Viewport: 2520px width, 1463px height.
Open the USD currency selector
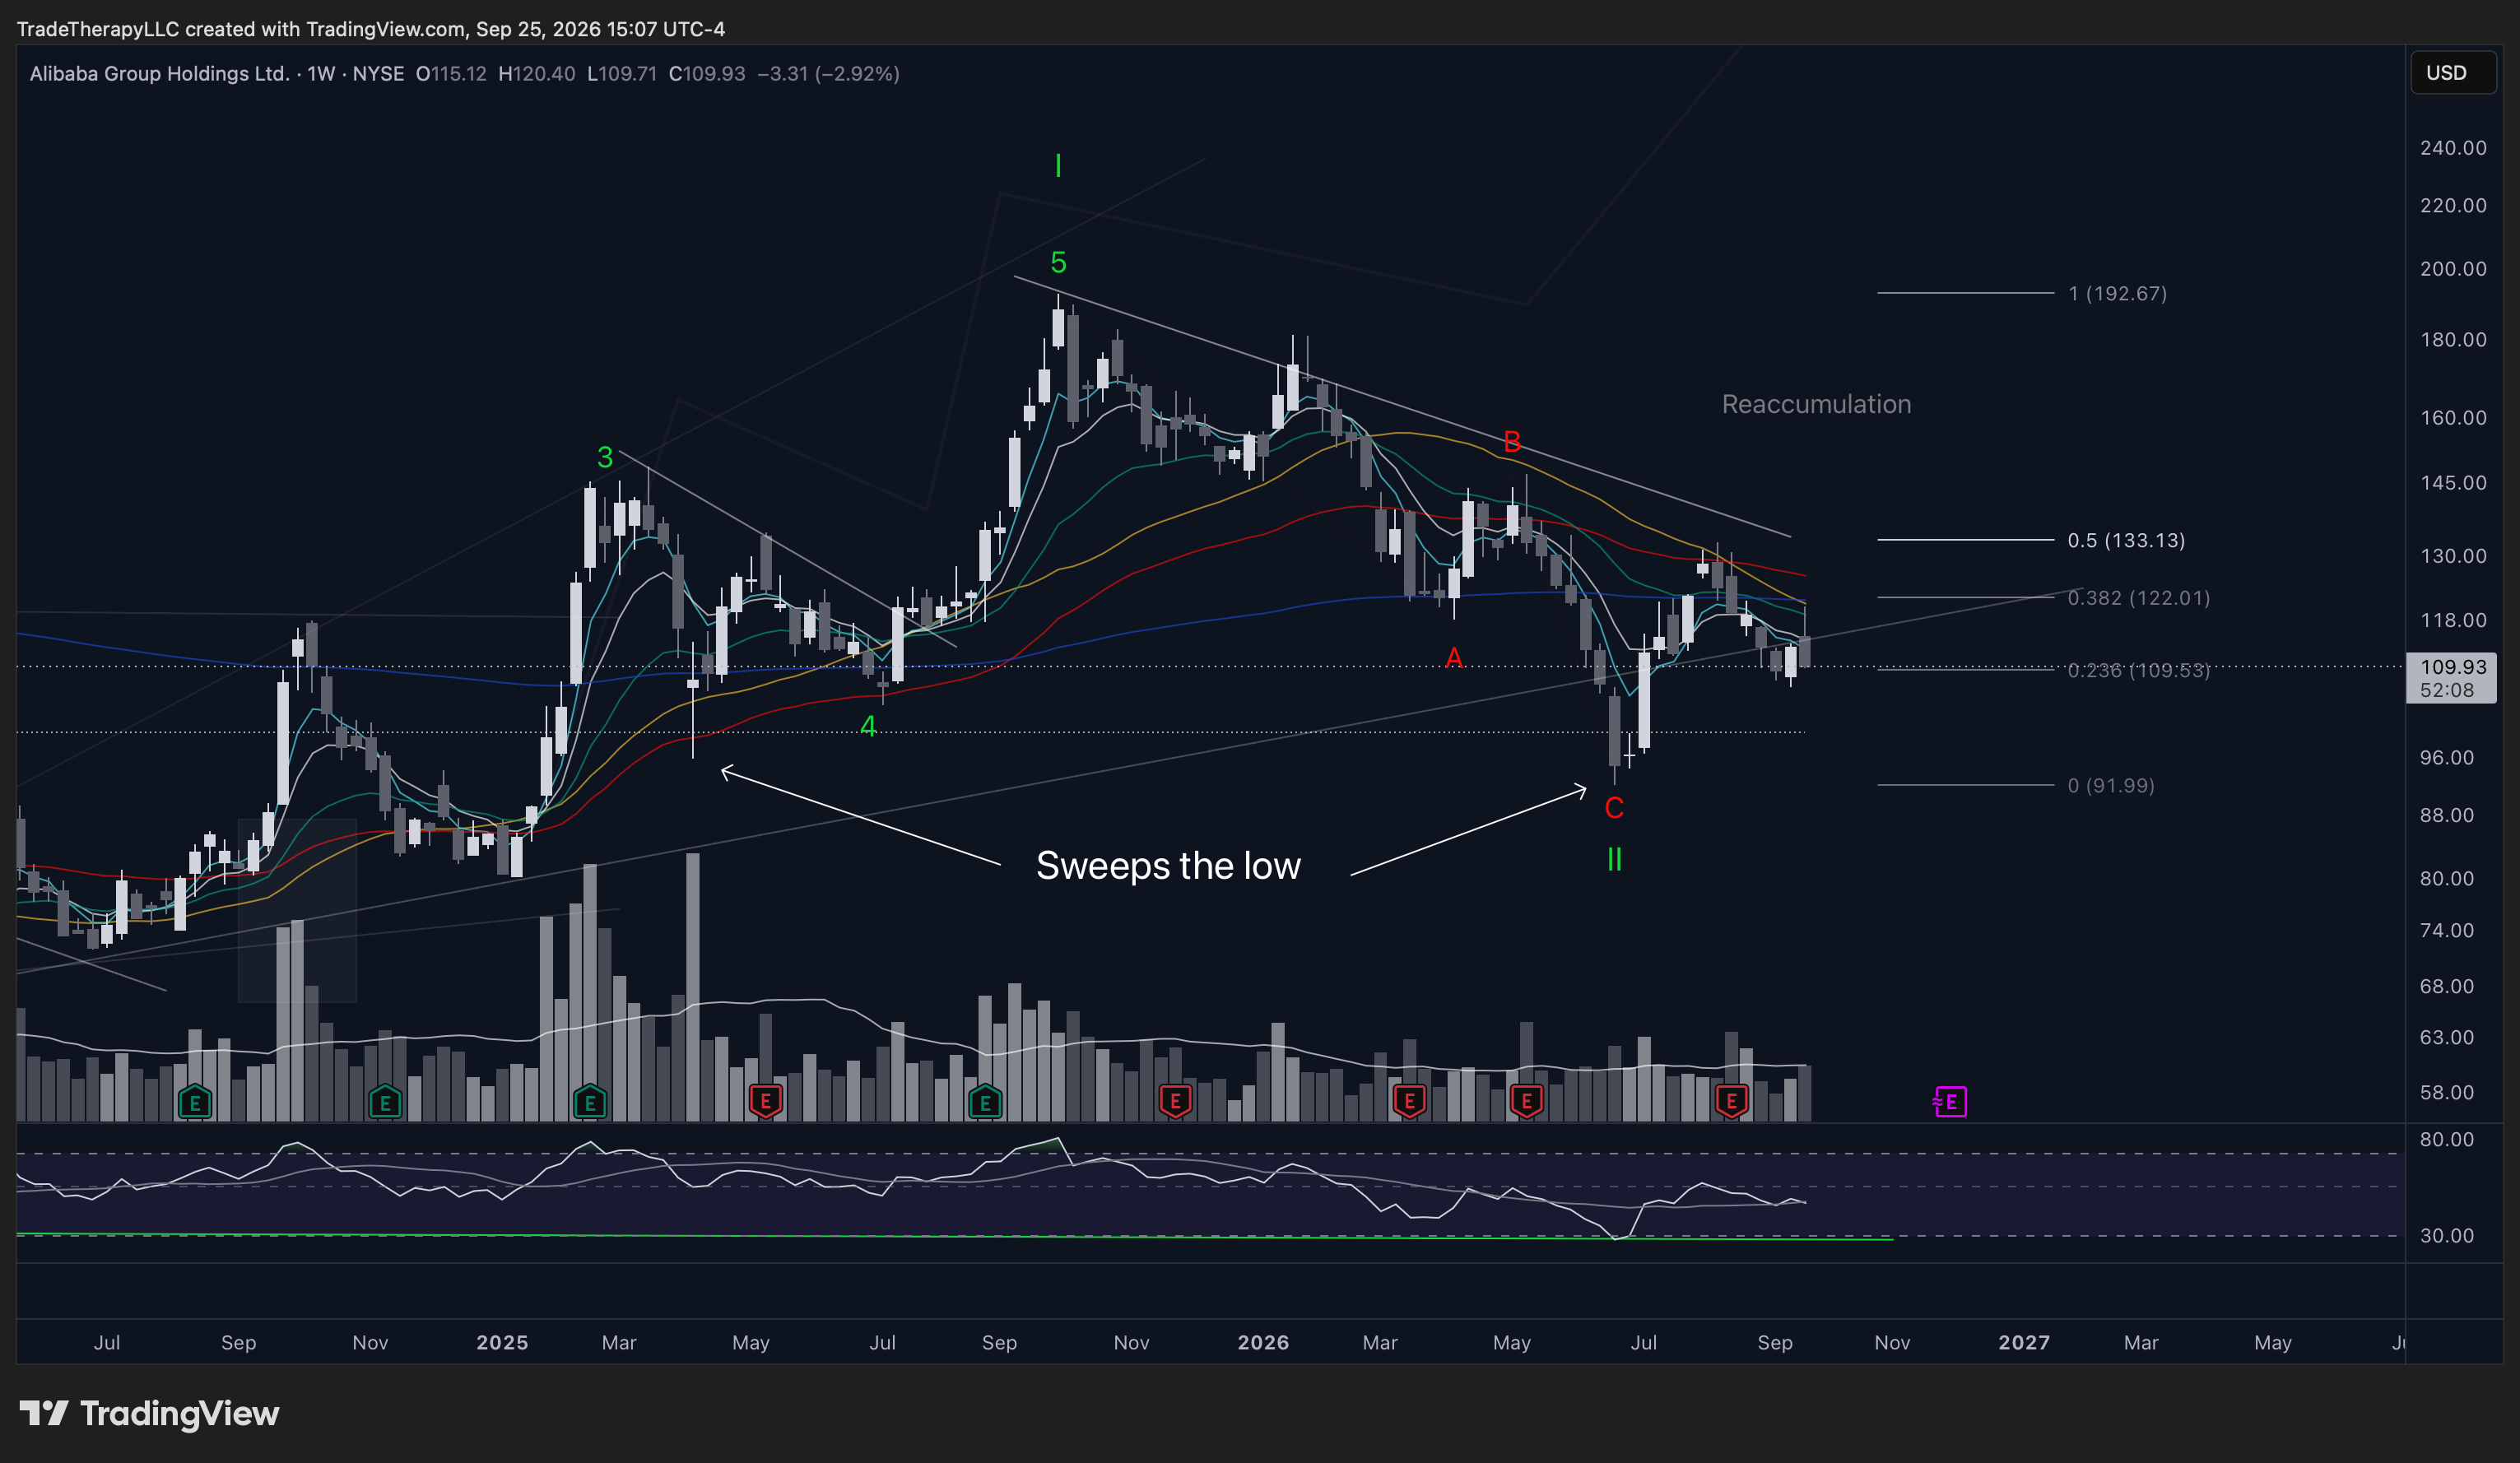coord(2453,73)
